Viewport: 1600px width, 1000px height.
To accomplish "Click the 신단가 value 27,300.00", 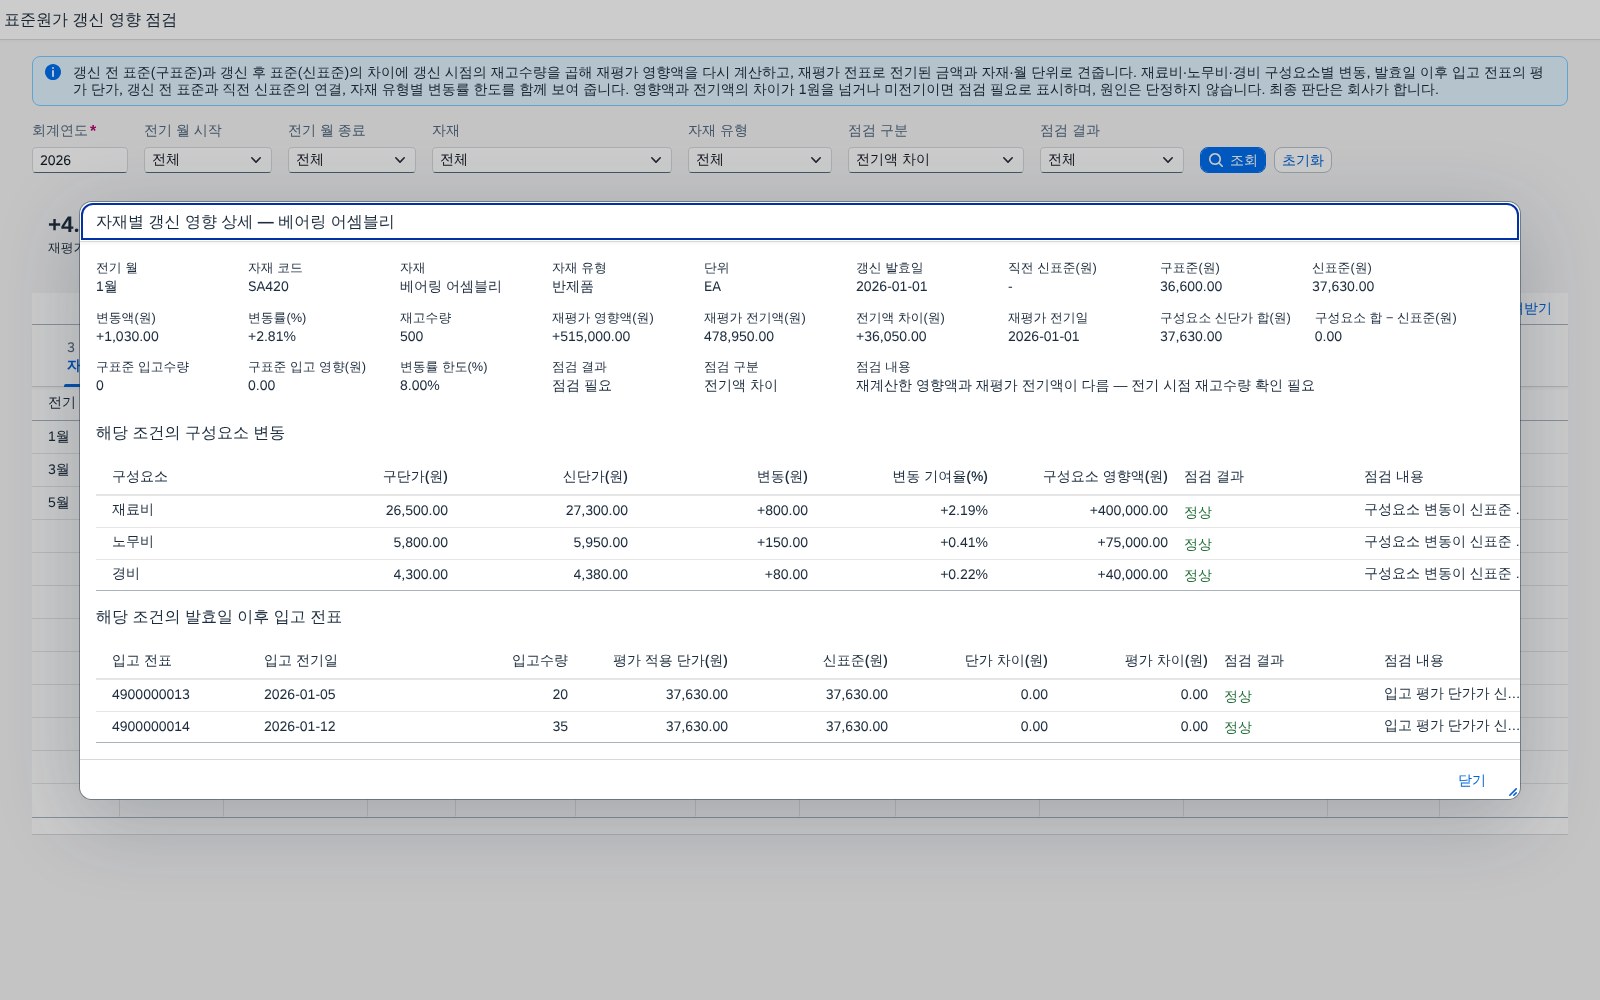I will [x=597, y=511].
